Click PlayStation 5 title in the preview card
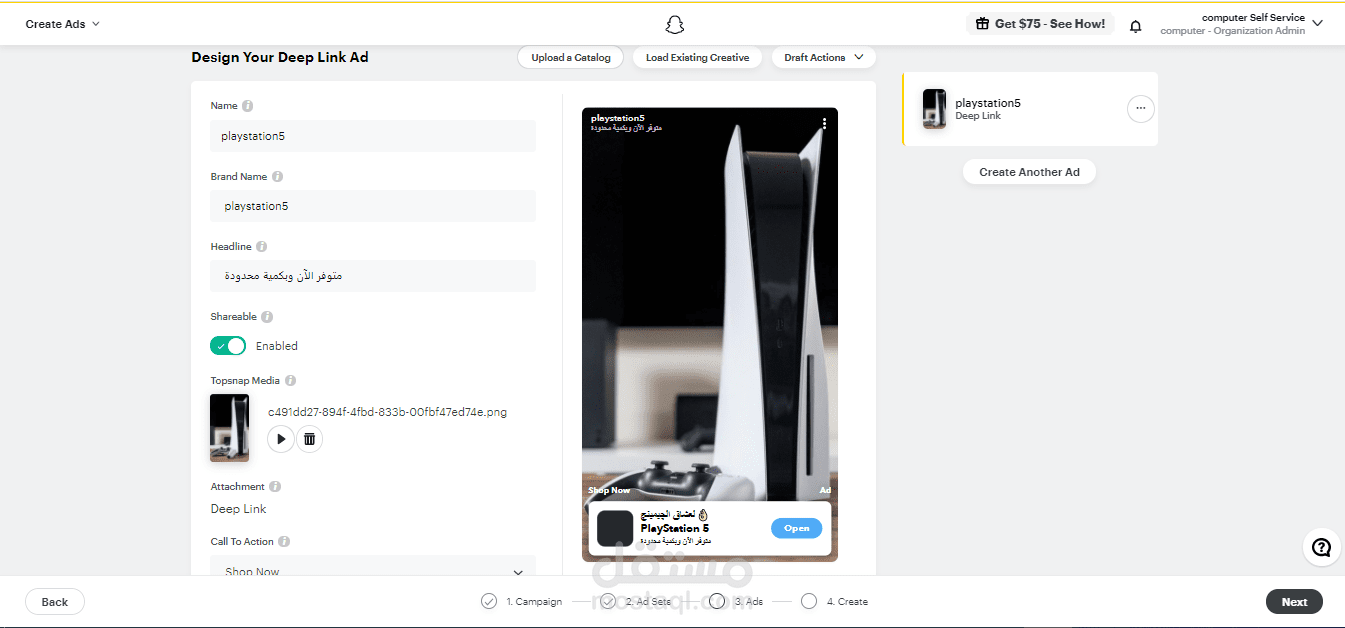This screenshot has width=1345, height=628. tap(675, 528)
